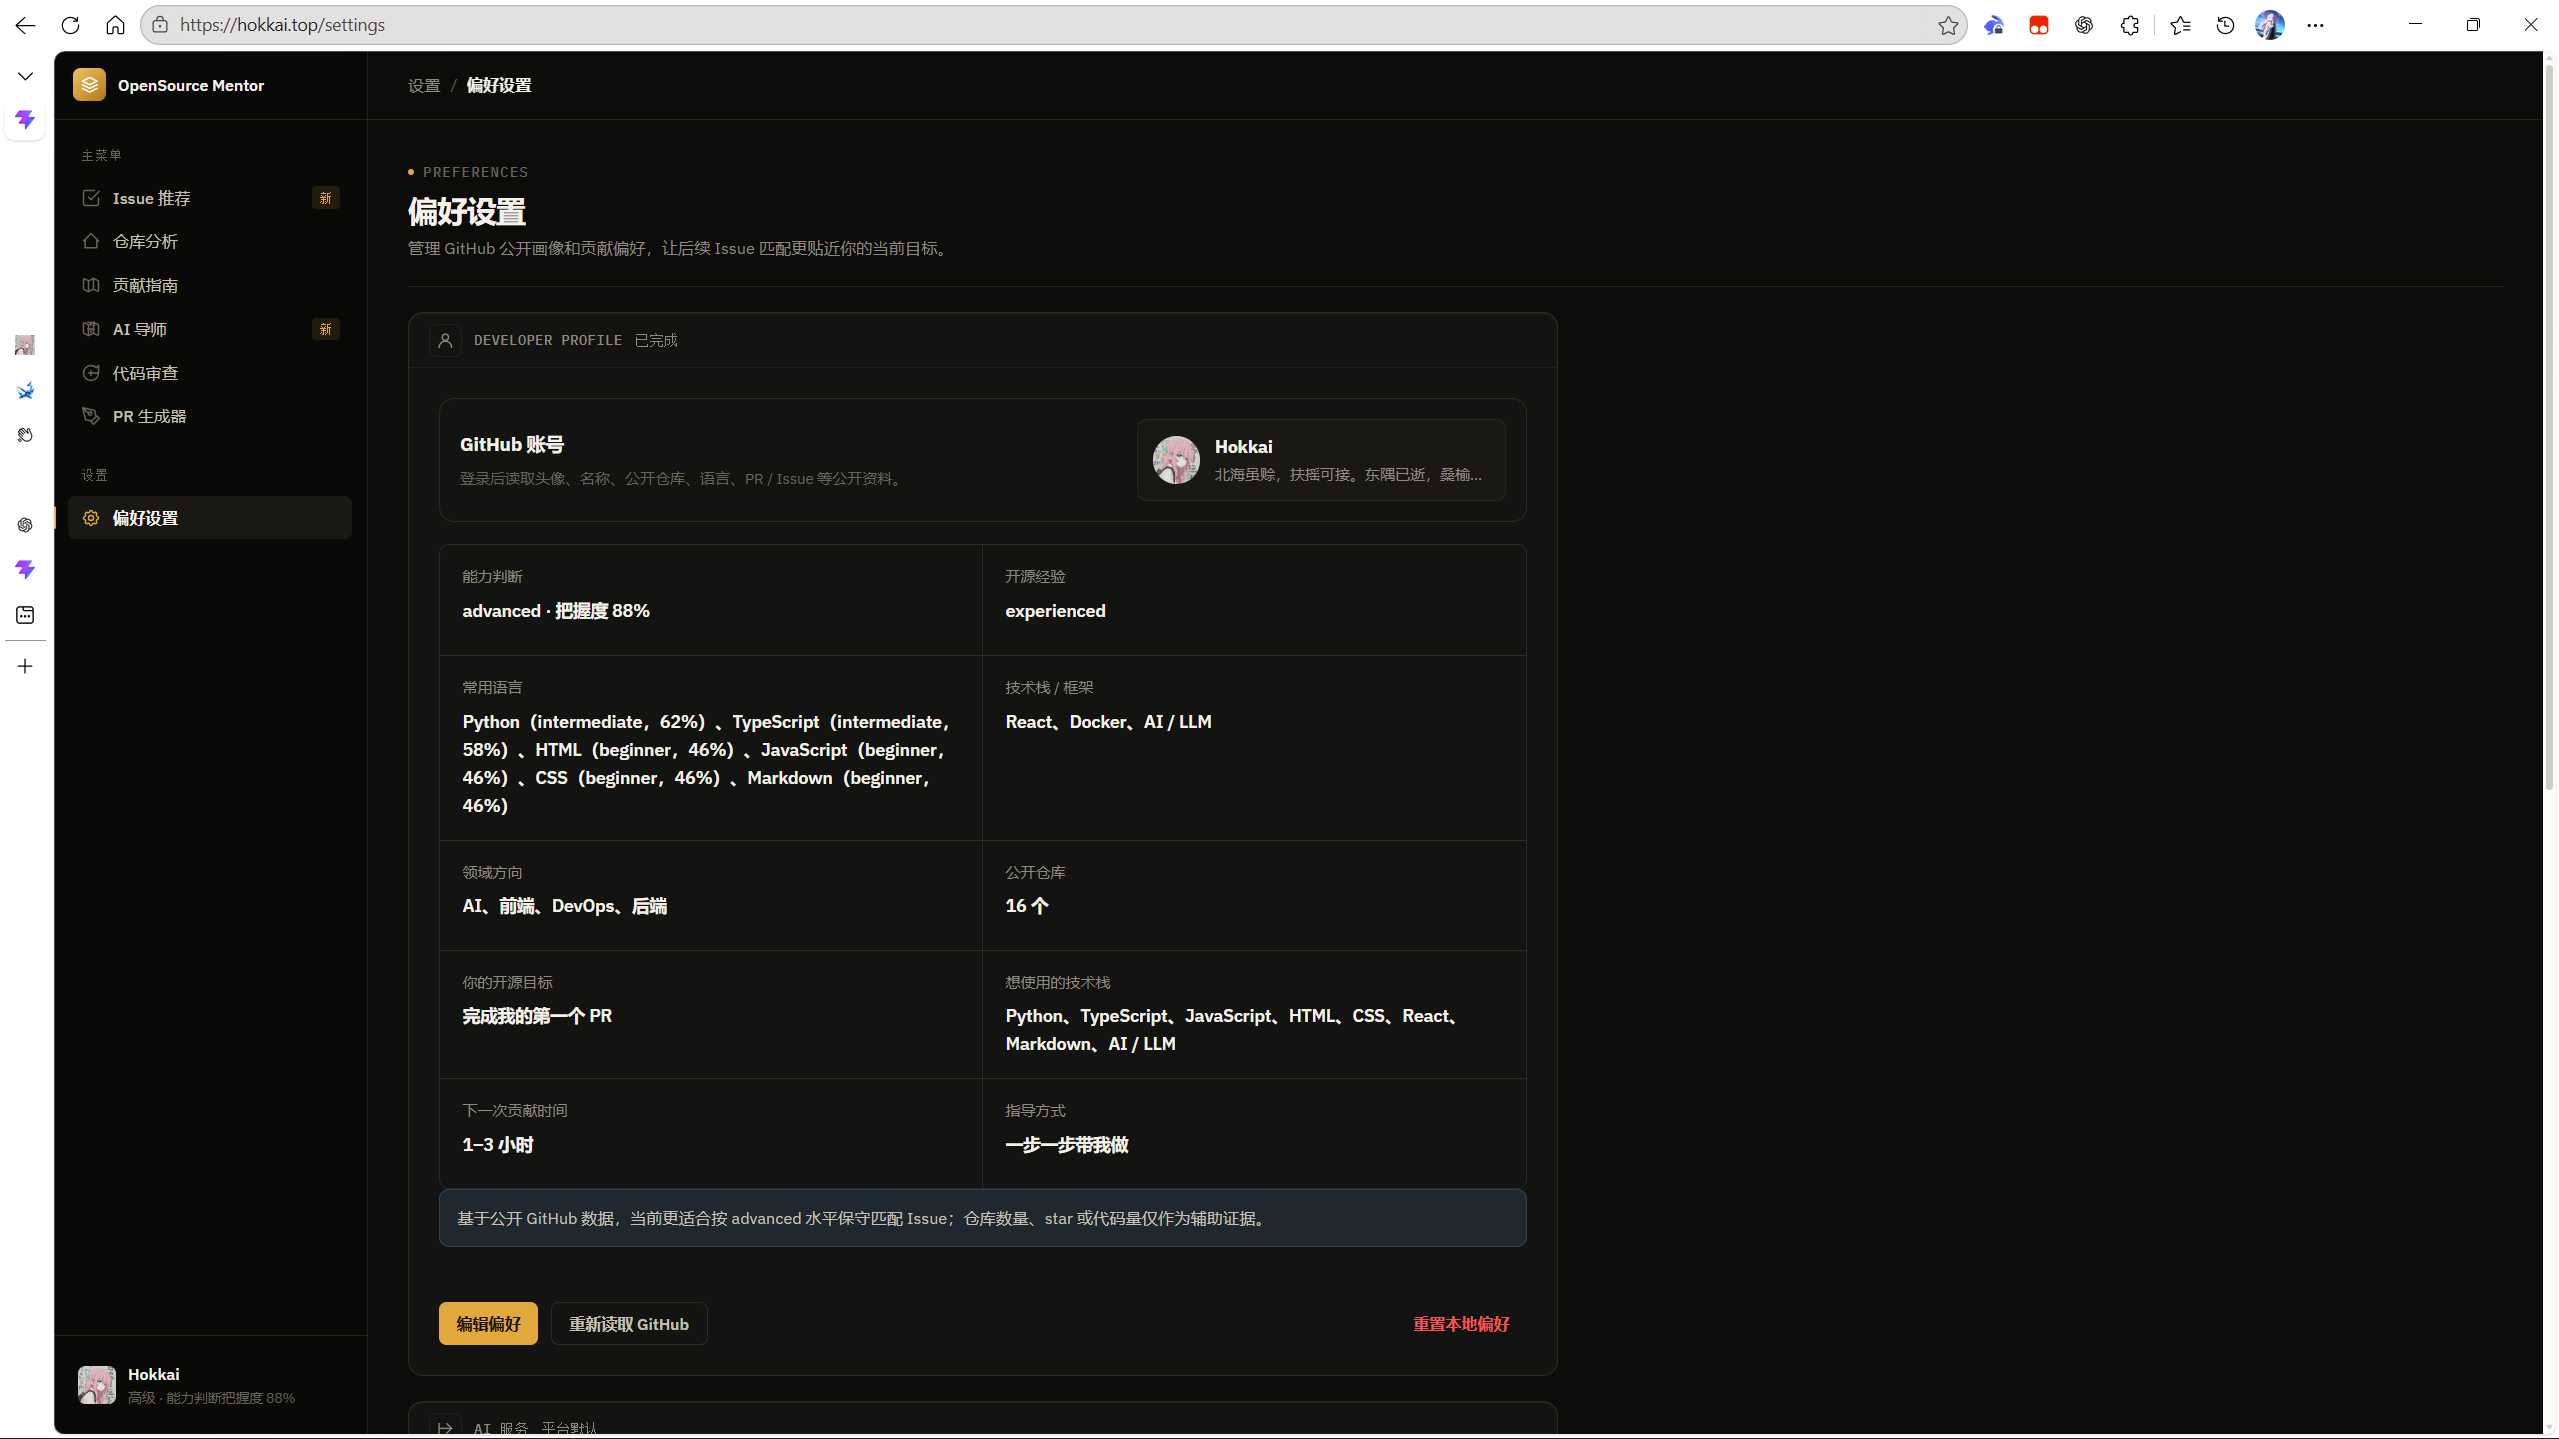Open a new tab with the plus icon

[25, 666]
